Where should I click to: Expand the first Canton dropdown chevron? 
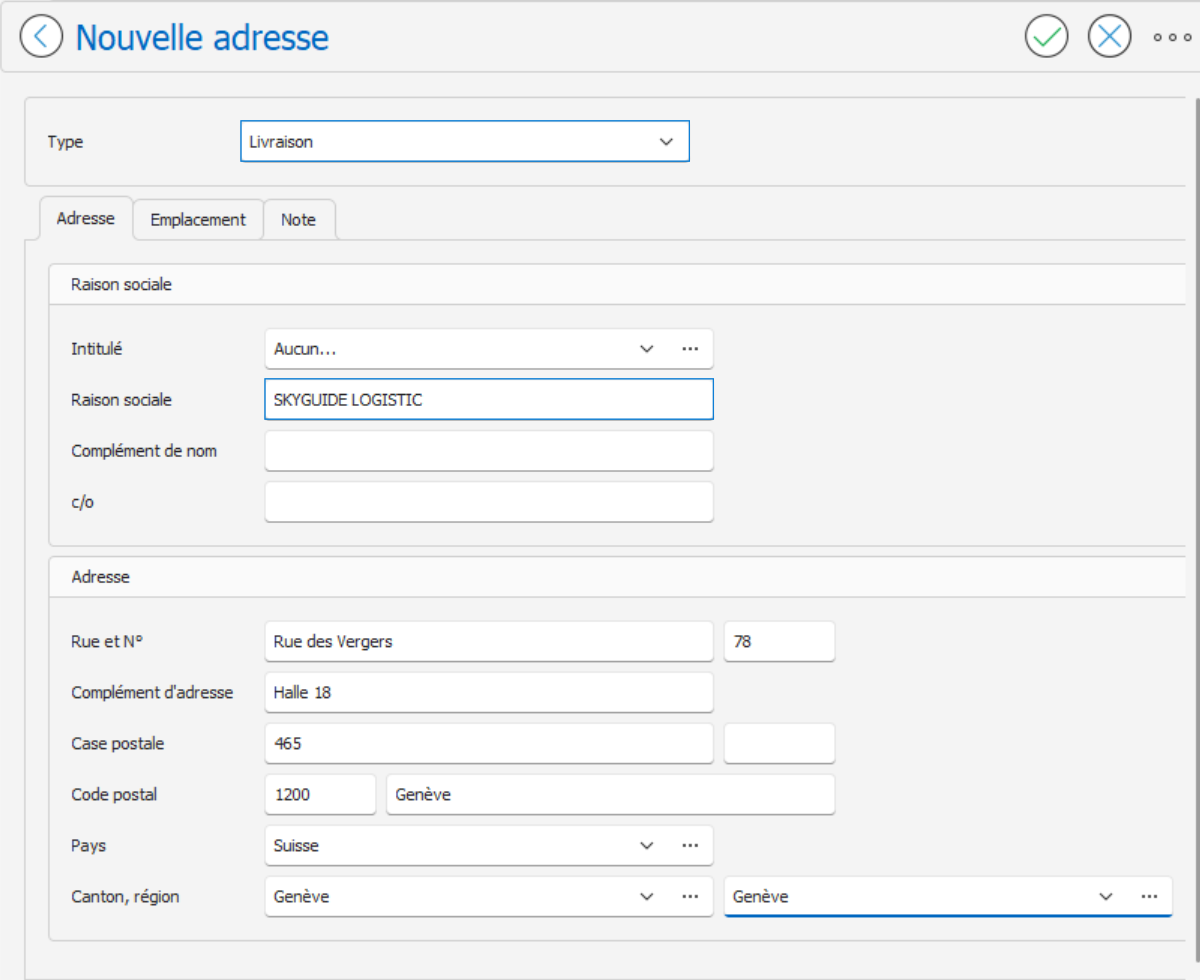(x=646, y=897)
